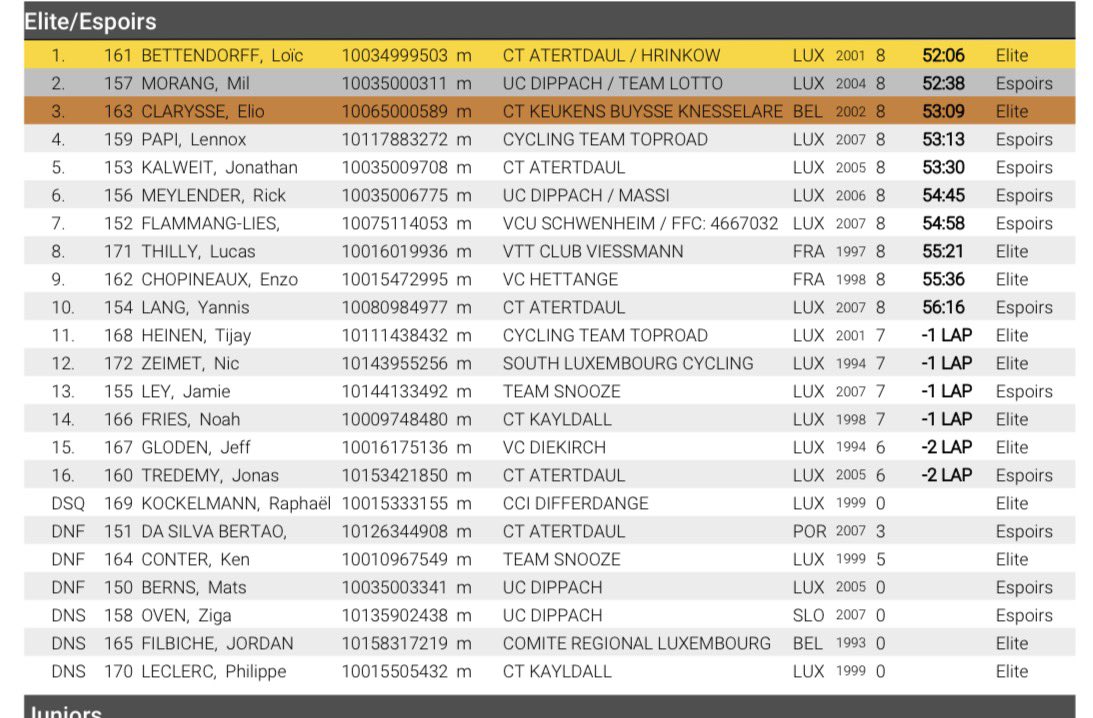Select UCI ID 10035000311

(x=394, y=84)
